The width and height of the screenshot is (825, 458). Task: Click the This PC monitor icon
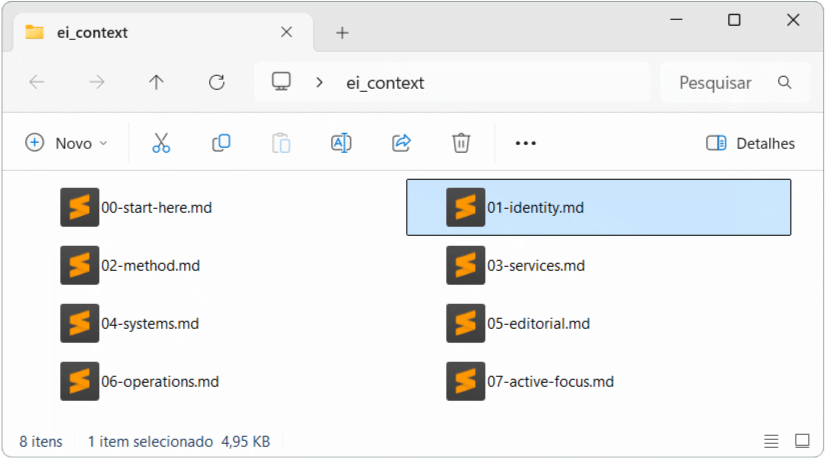(282, 82)
